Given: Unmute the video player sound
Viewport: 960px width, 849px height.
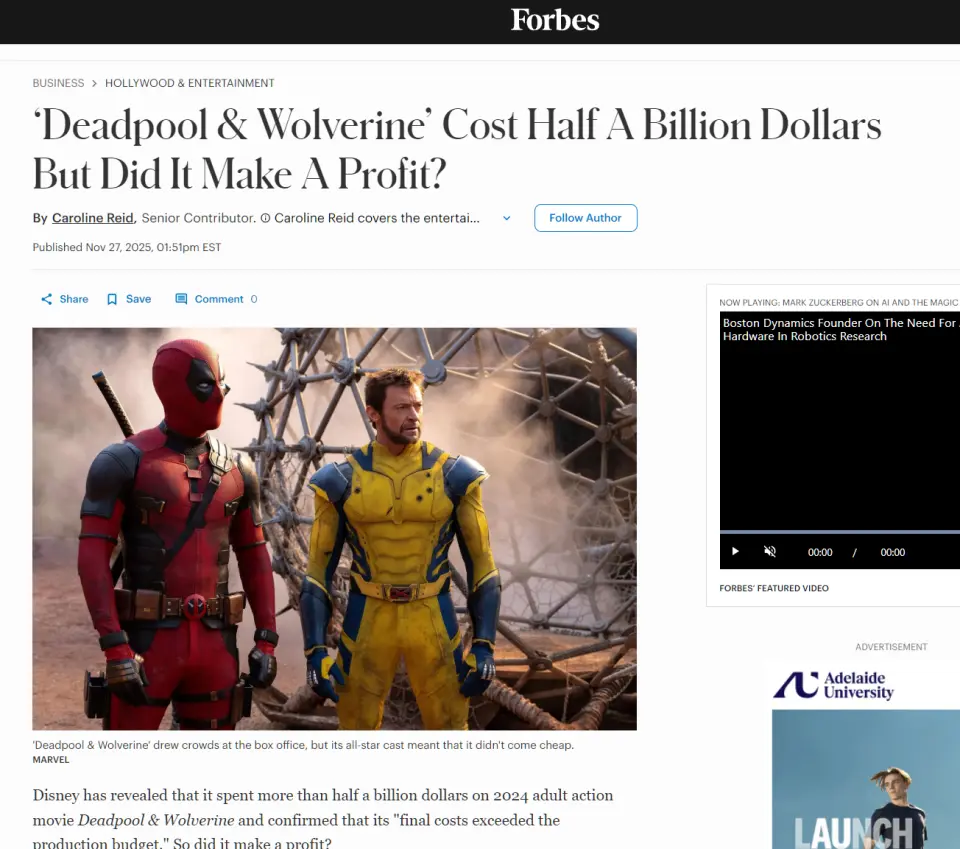Looking at the screenshot, I should [770, 552].
